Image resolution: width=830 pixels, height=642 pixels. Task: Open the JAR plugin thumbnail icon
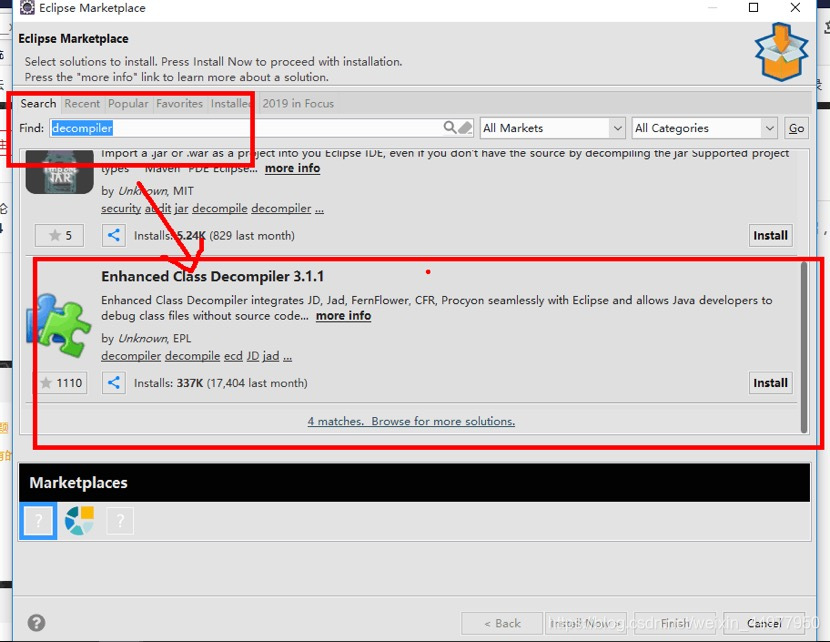59,172
